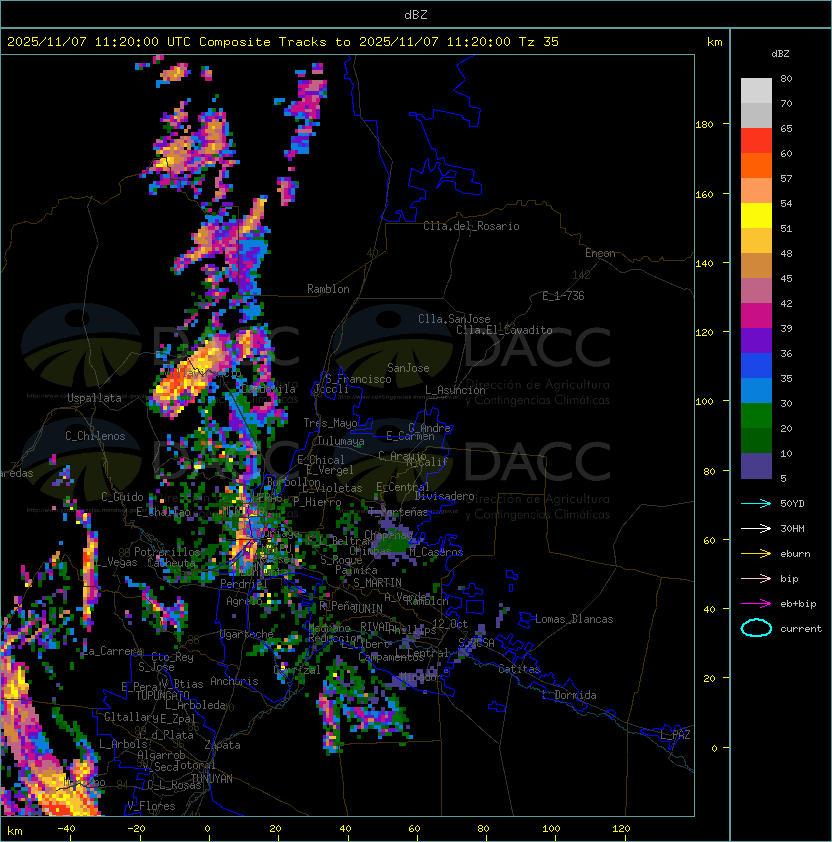Viewport: 832px width, 842px height.
Task: Click the 'Clla.El_Cavadito' map label
Action: 504,330
